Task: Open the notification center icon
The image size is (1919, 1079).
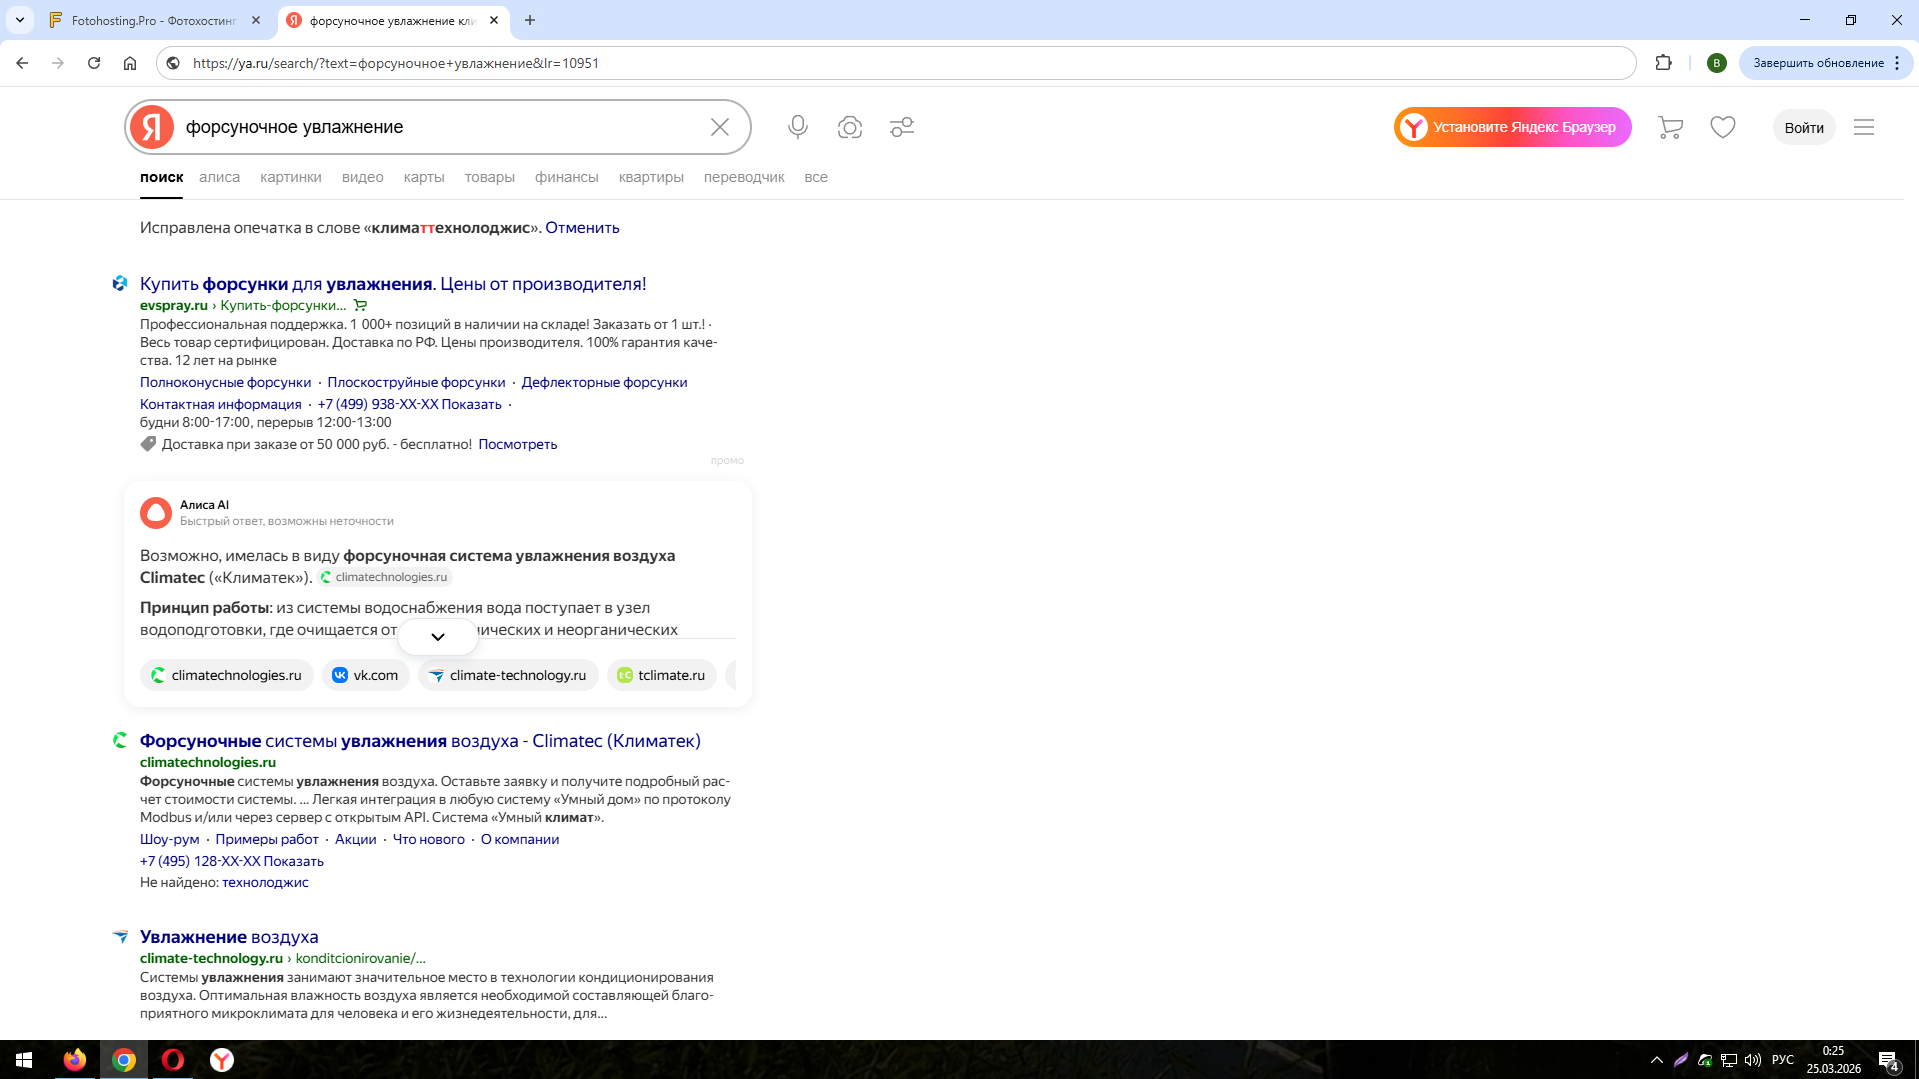Action: [x=1888, y=1060]
